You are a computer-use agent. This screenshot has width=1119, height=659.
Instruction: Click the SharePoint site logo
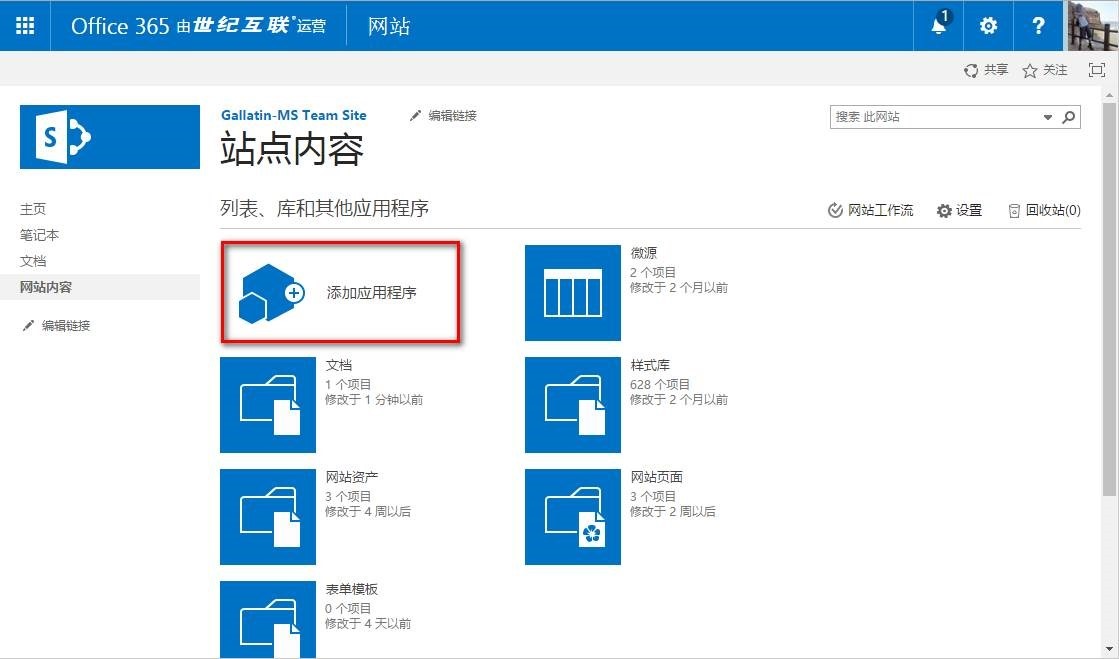click(110, 137)
